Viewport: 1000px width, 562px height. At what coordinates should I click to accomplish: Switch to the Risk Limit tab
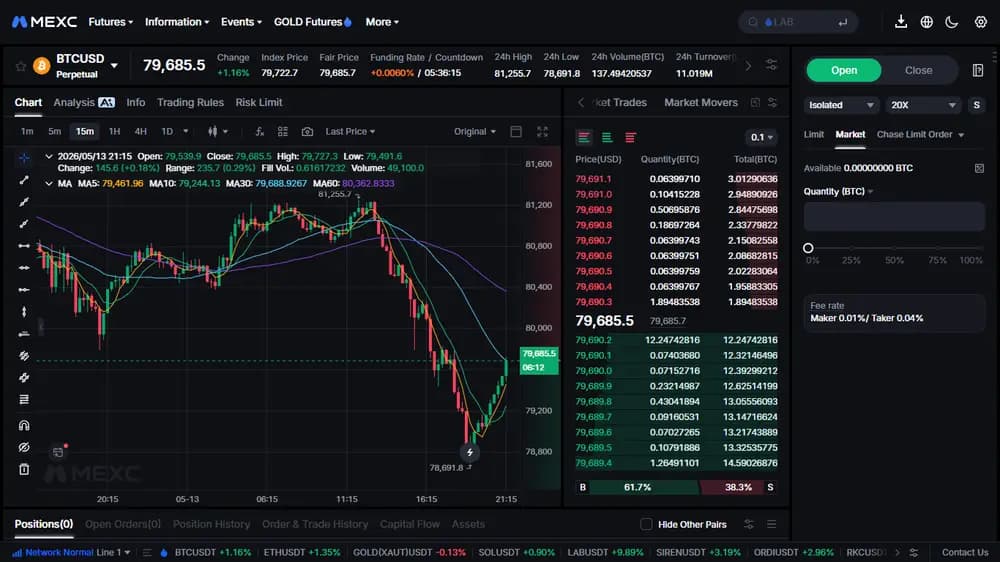pos(259,103)
